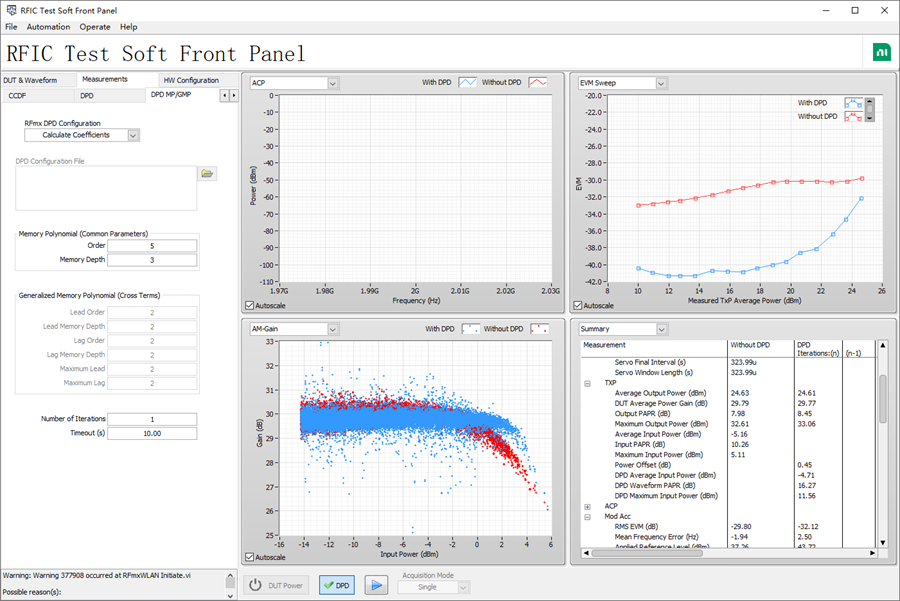This screenshot has height=601, width=900.
Task: Toggle Autoscale under AM-Gain graph
Action: click(x=249, y=557)
